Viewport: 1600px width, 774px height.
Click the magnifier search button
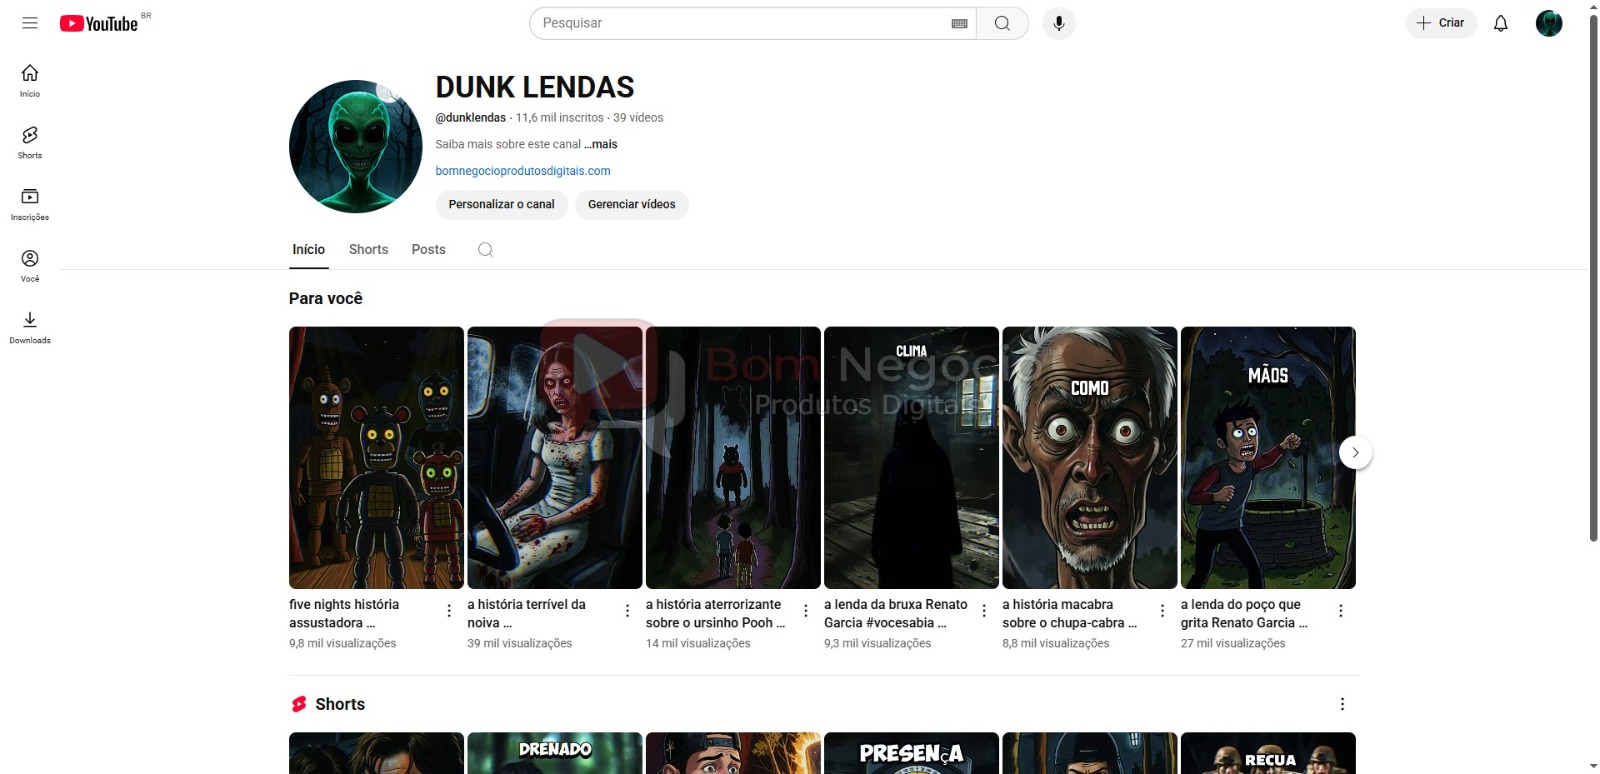click(x=1002, y=23)
